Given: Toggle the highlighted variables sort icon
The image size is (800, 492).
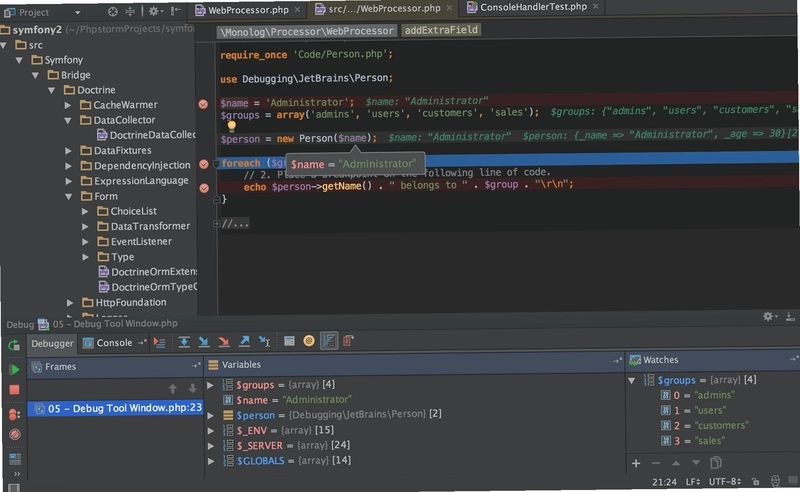Looking at the screenshot, I should [x=329, y=341].
